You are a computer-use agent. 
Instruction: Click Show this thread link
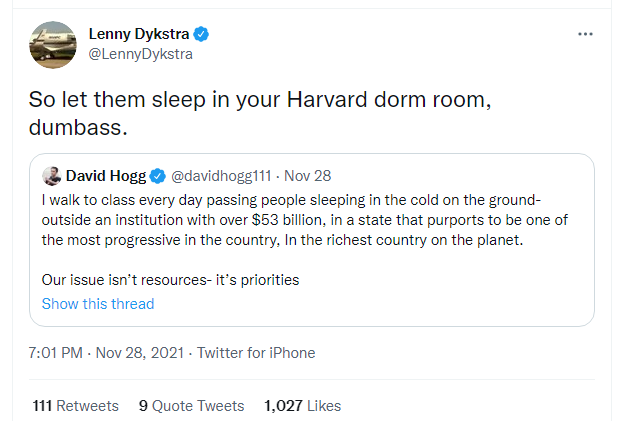98,304
